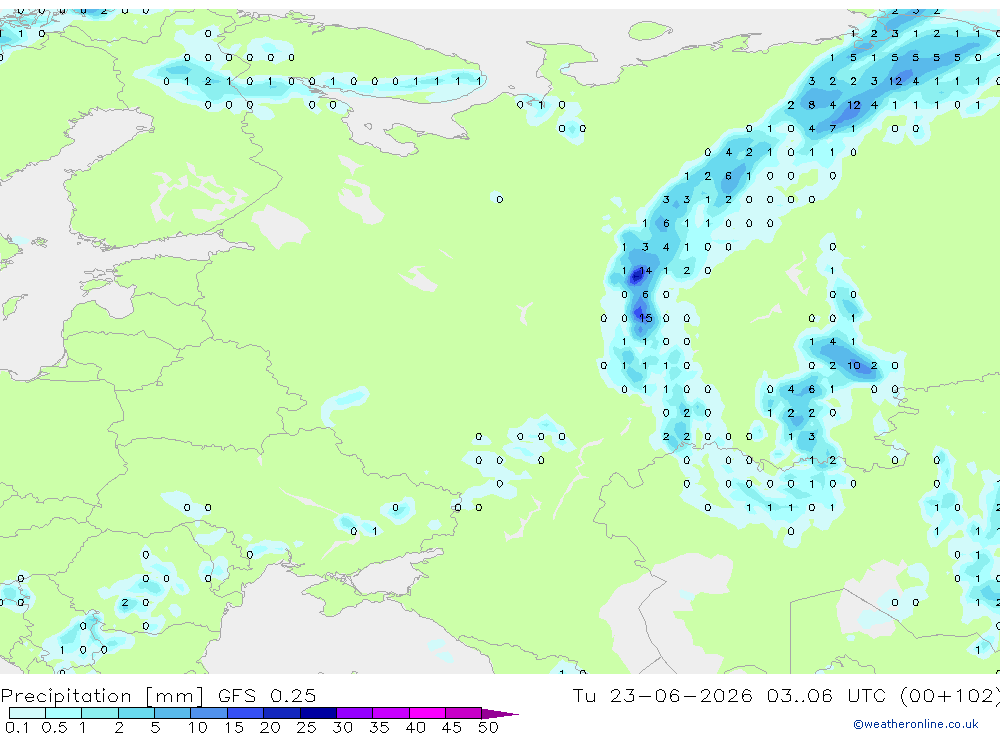Click the map value '14' precipitation reading
Image resolution: width=1000 pixels, height=733 pixels.
pyautogui.click(x=645, y=270)
